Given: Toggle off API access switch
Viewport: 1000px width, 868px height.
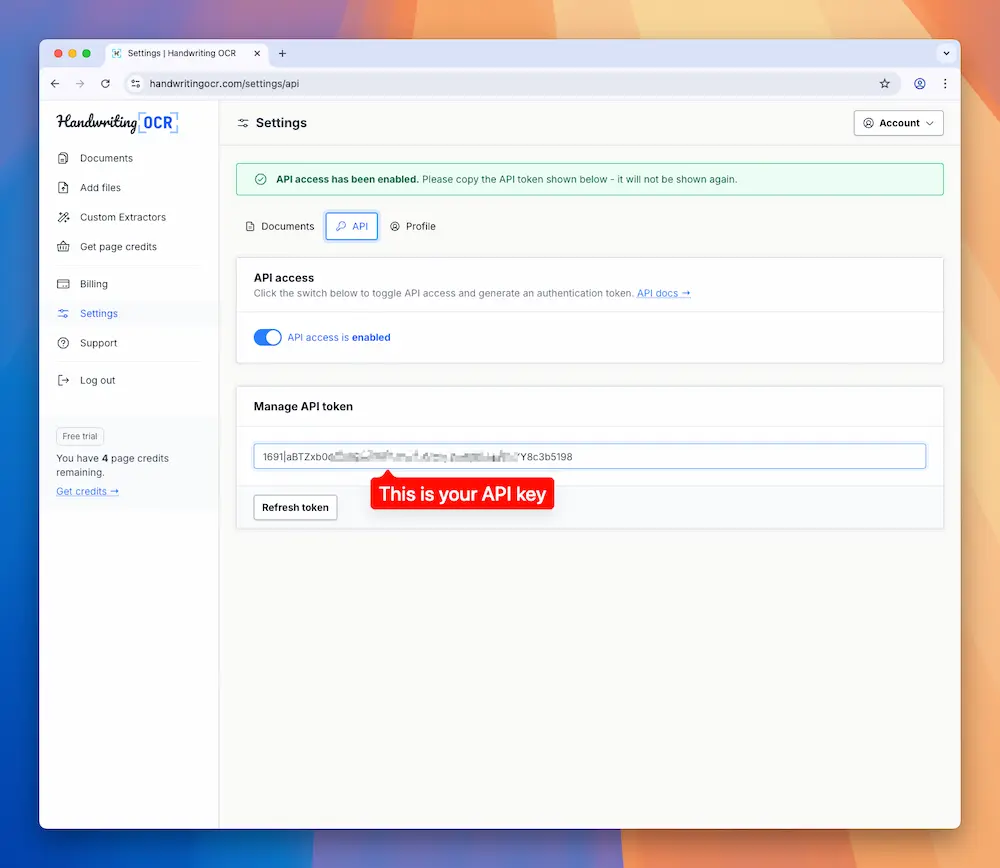Looking at the screenshot, I should [x=267, y=337].
